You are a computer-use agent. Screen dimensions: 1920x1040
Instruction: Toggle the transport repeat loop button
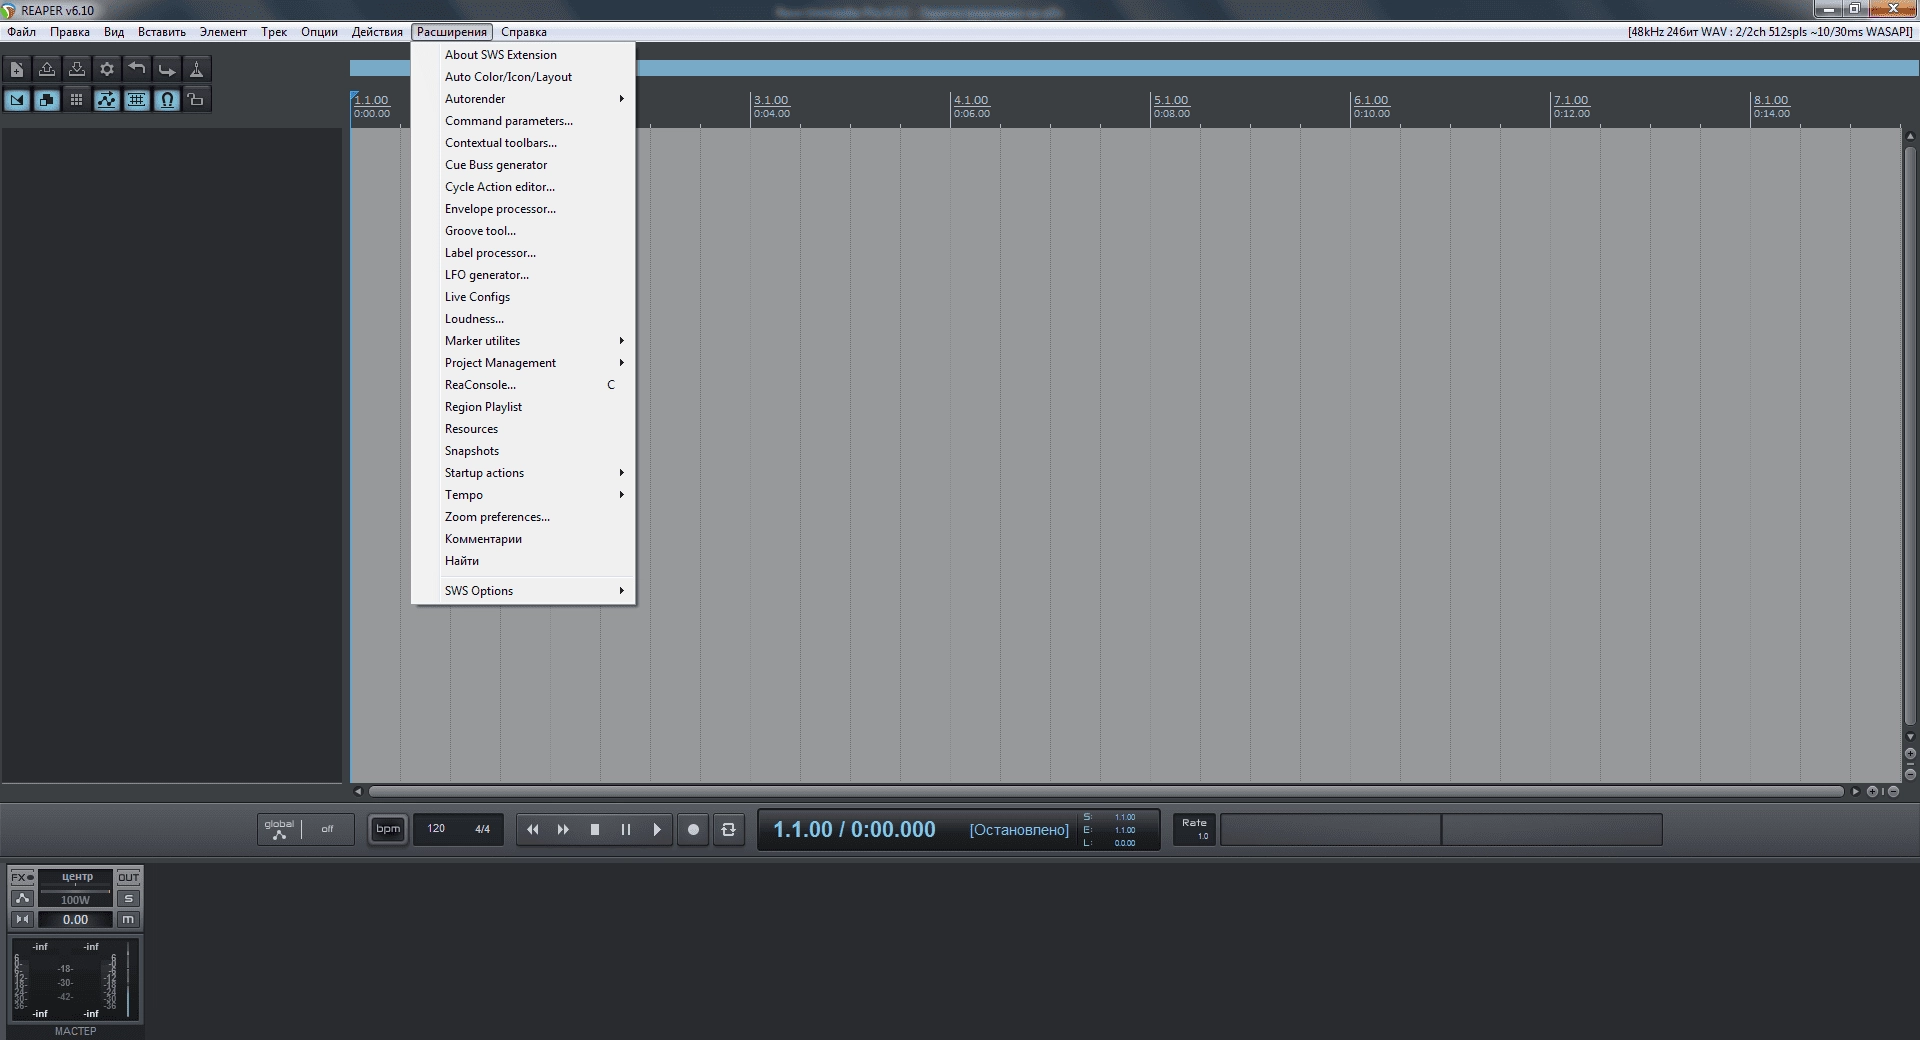click(729, 829)
